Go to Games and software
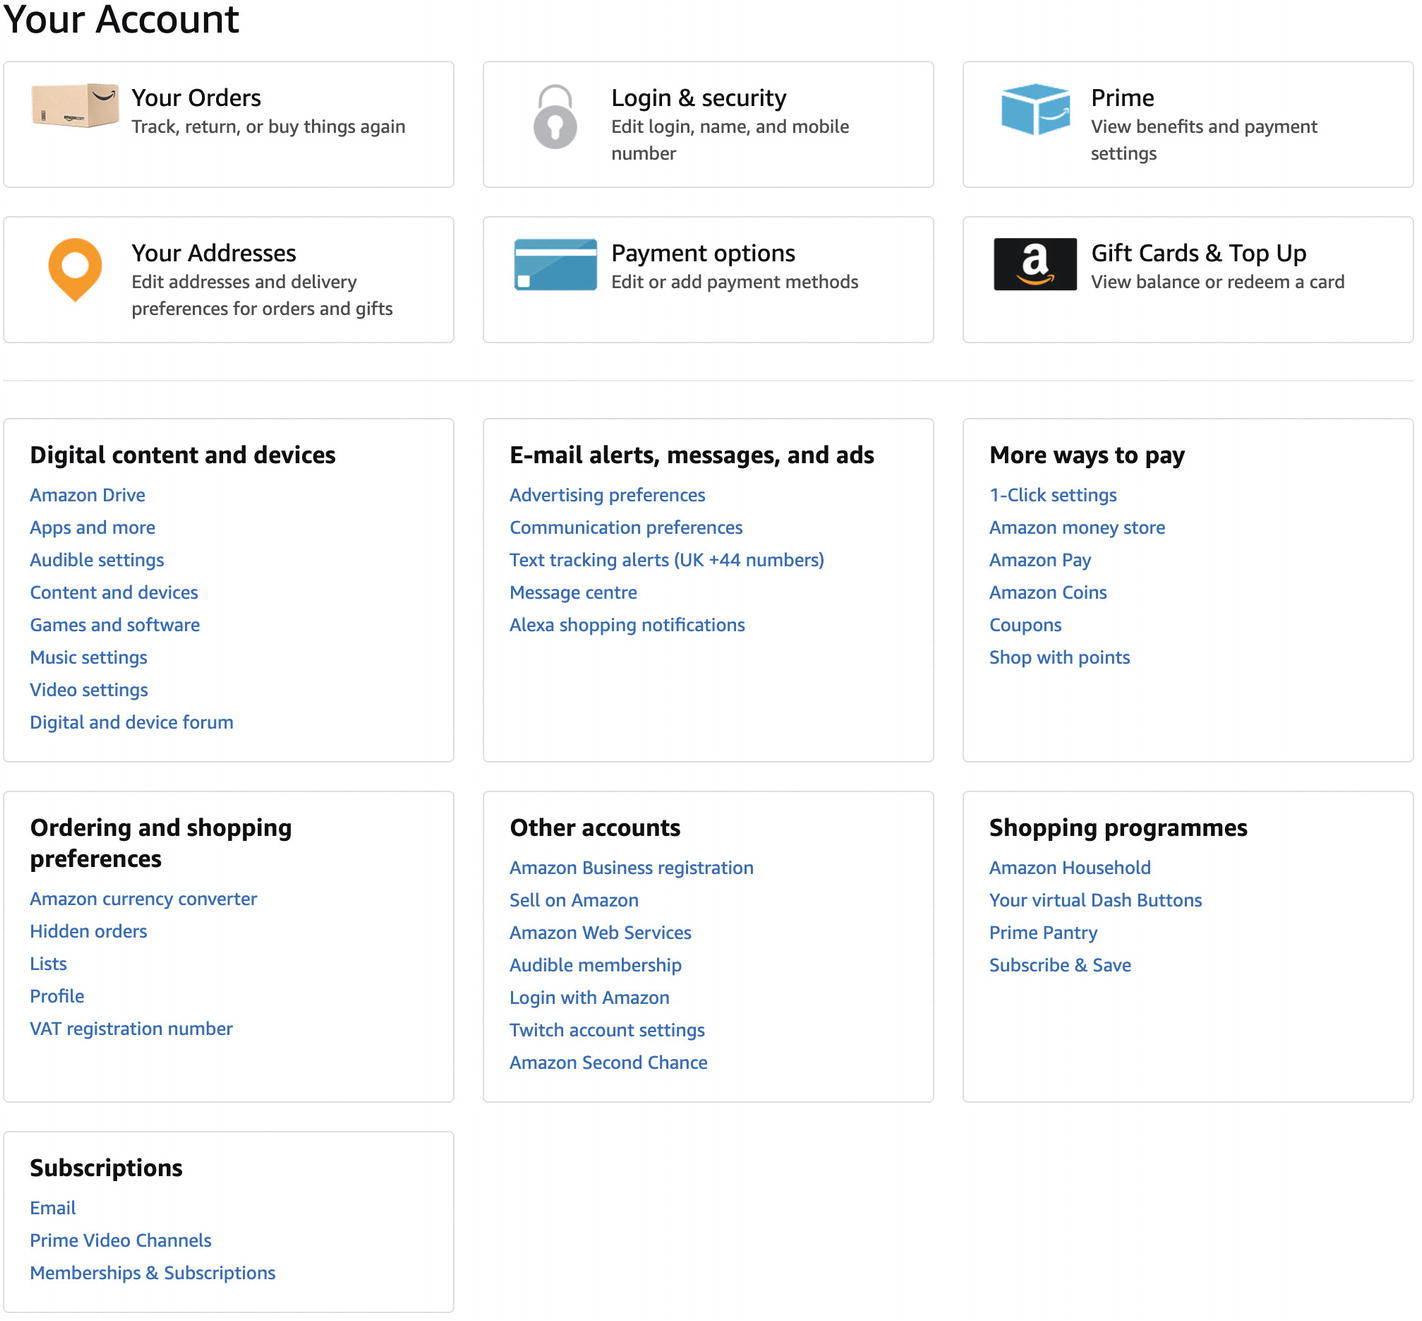The width and height of the screenshot is (1422, 1321). click(115, 625)
